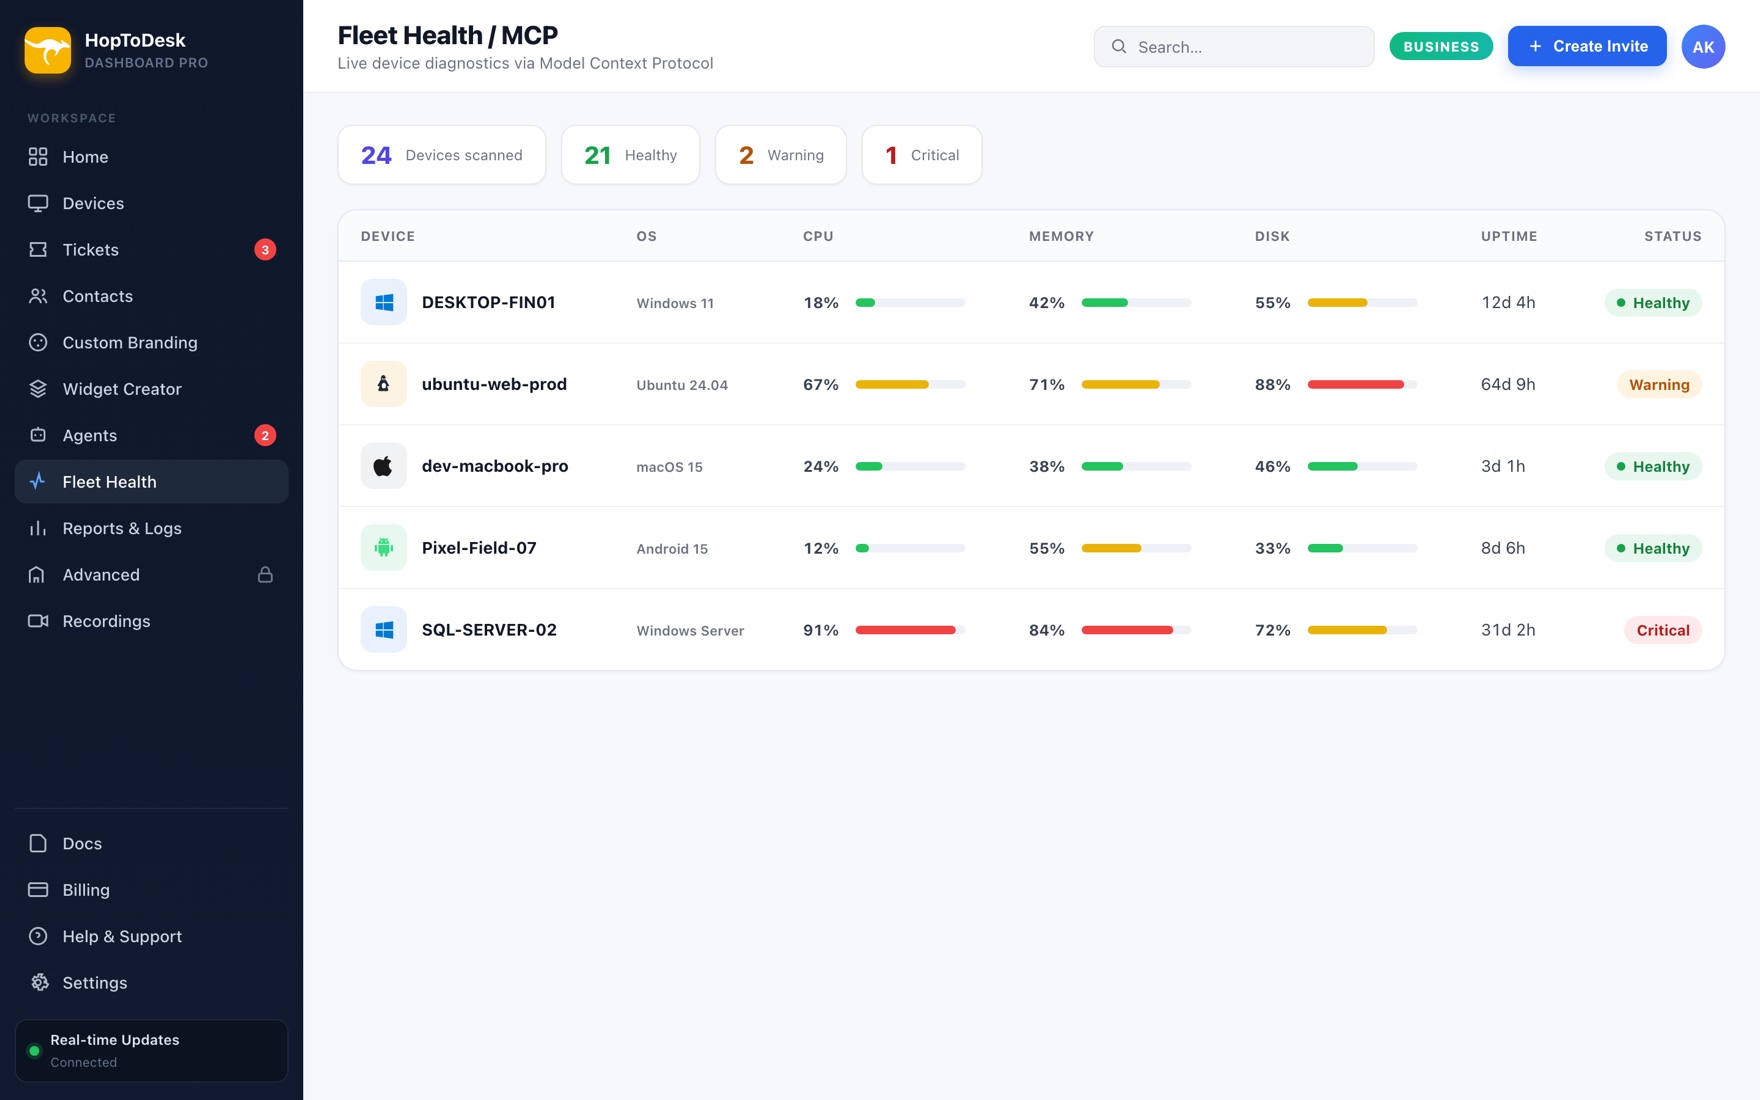Click the Apple icon for dev-macbook-pro

tap(384, 466)
